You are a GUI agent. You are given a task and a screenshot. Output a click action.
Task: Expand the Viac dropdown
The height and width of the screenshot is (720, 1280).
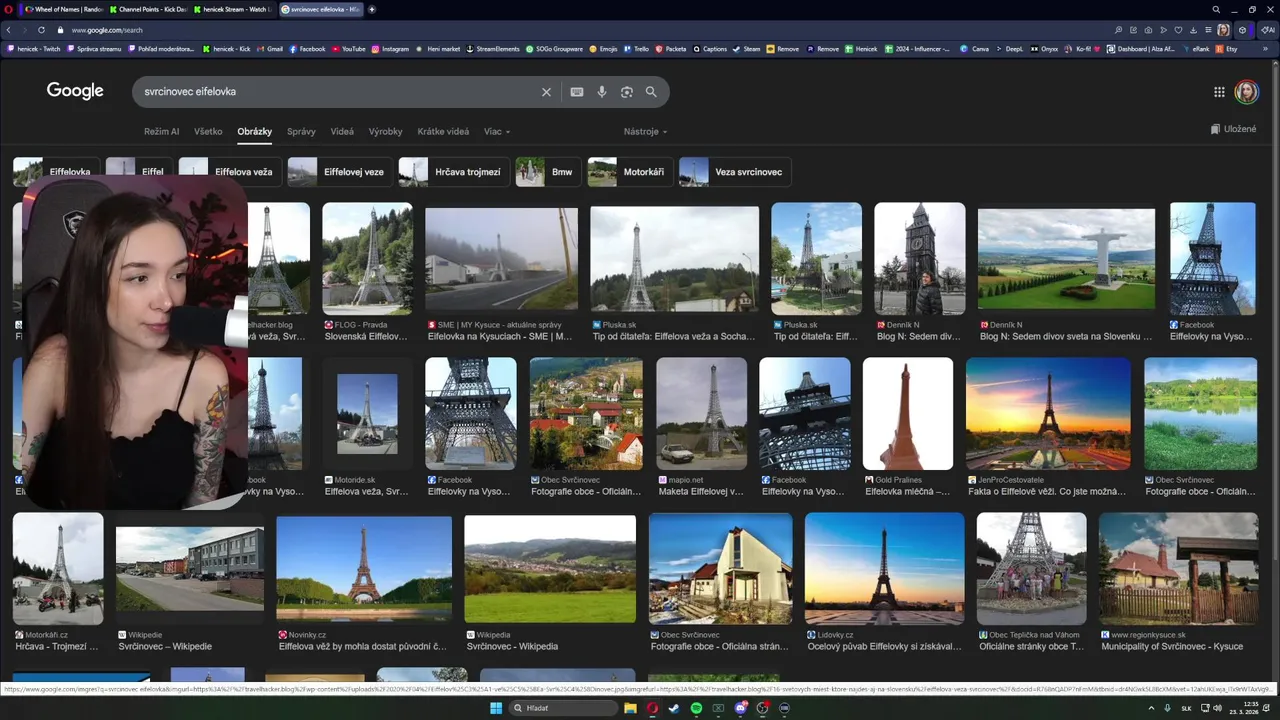497,132
